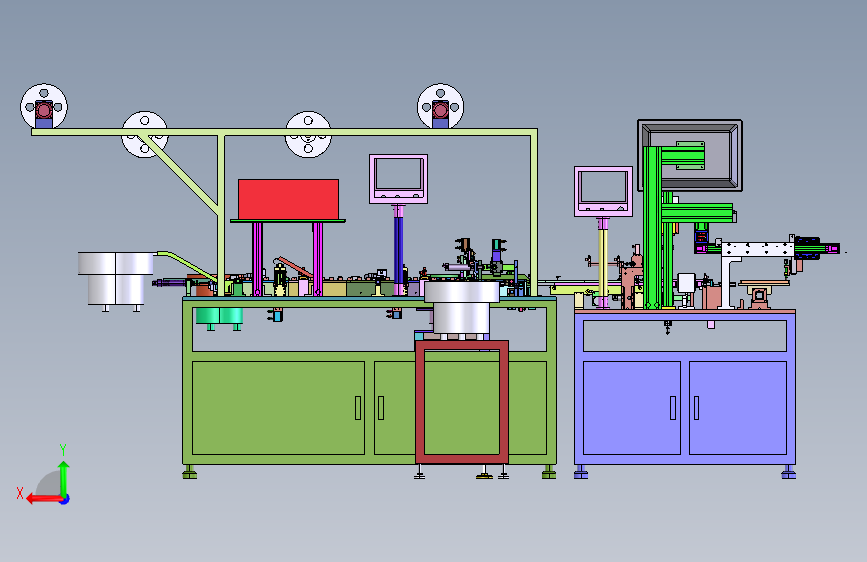
Task: Select the left magenta support post
Action: [x=257, y=259]
